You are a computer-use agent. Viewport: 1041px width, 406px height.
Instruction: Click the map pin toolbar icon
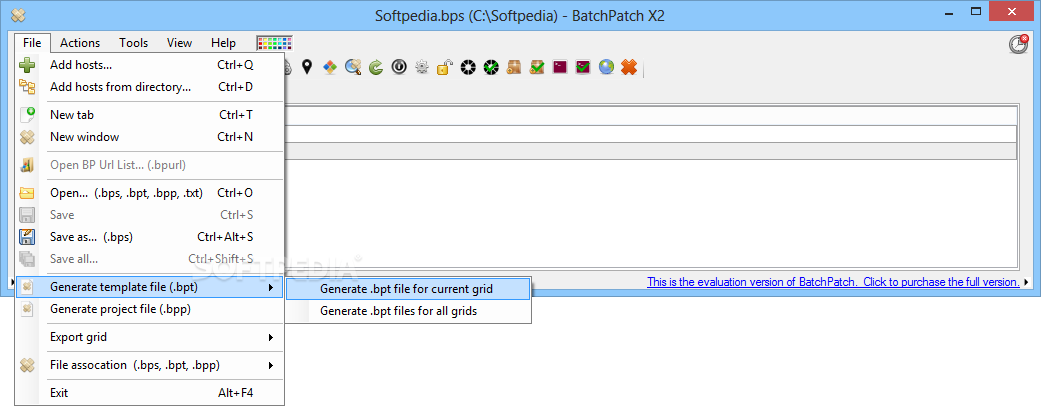point(306,66)
